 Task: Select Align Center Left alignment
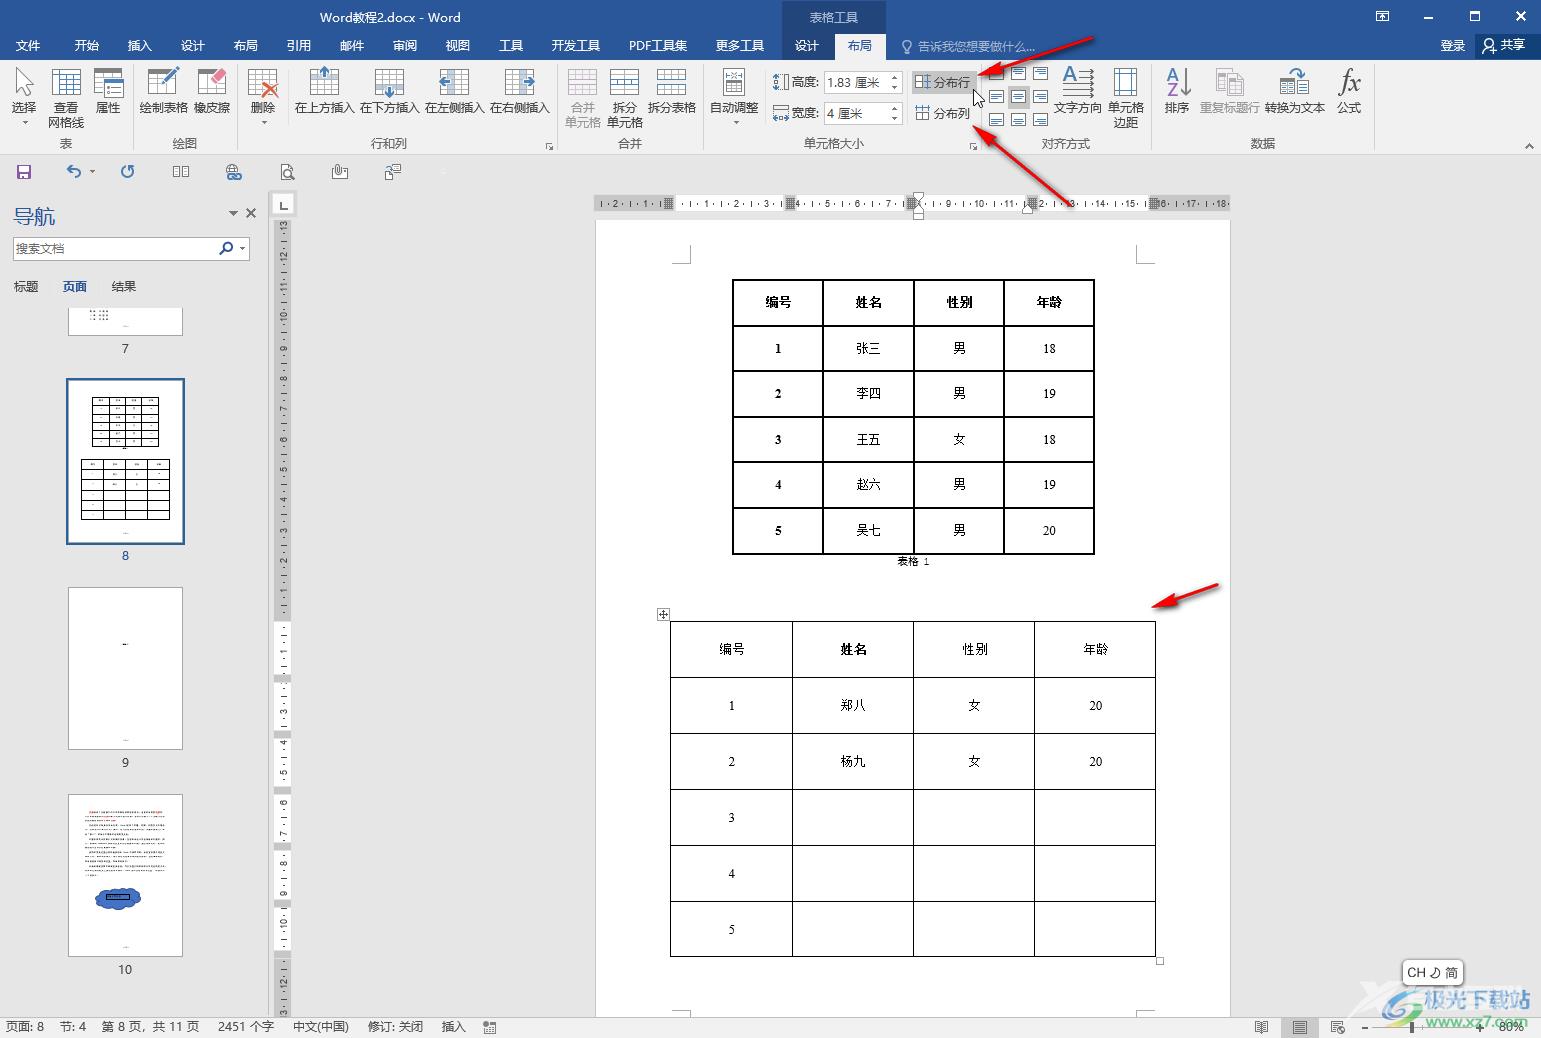click(996, 97)
